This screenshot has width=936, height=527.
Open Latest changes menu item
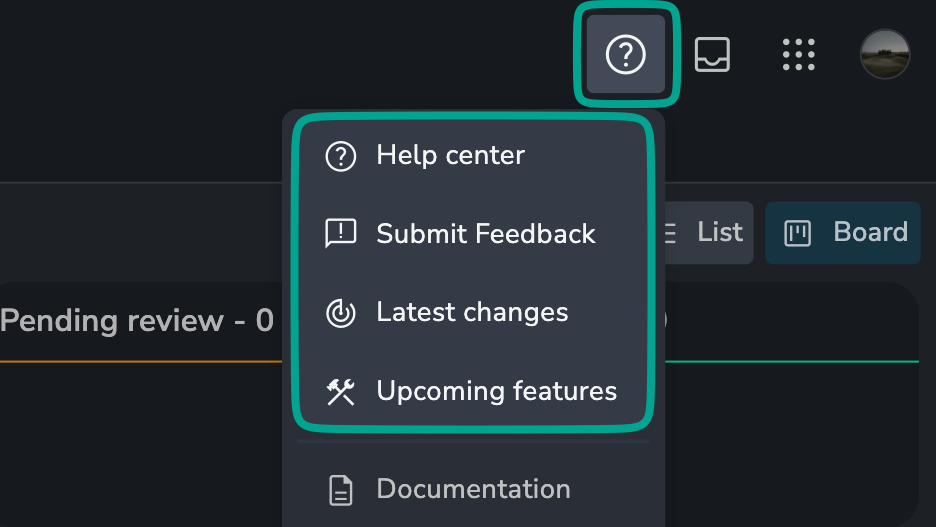pyautogui.click(x=473, y=312)
